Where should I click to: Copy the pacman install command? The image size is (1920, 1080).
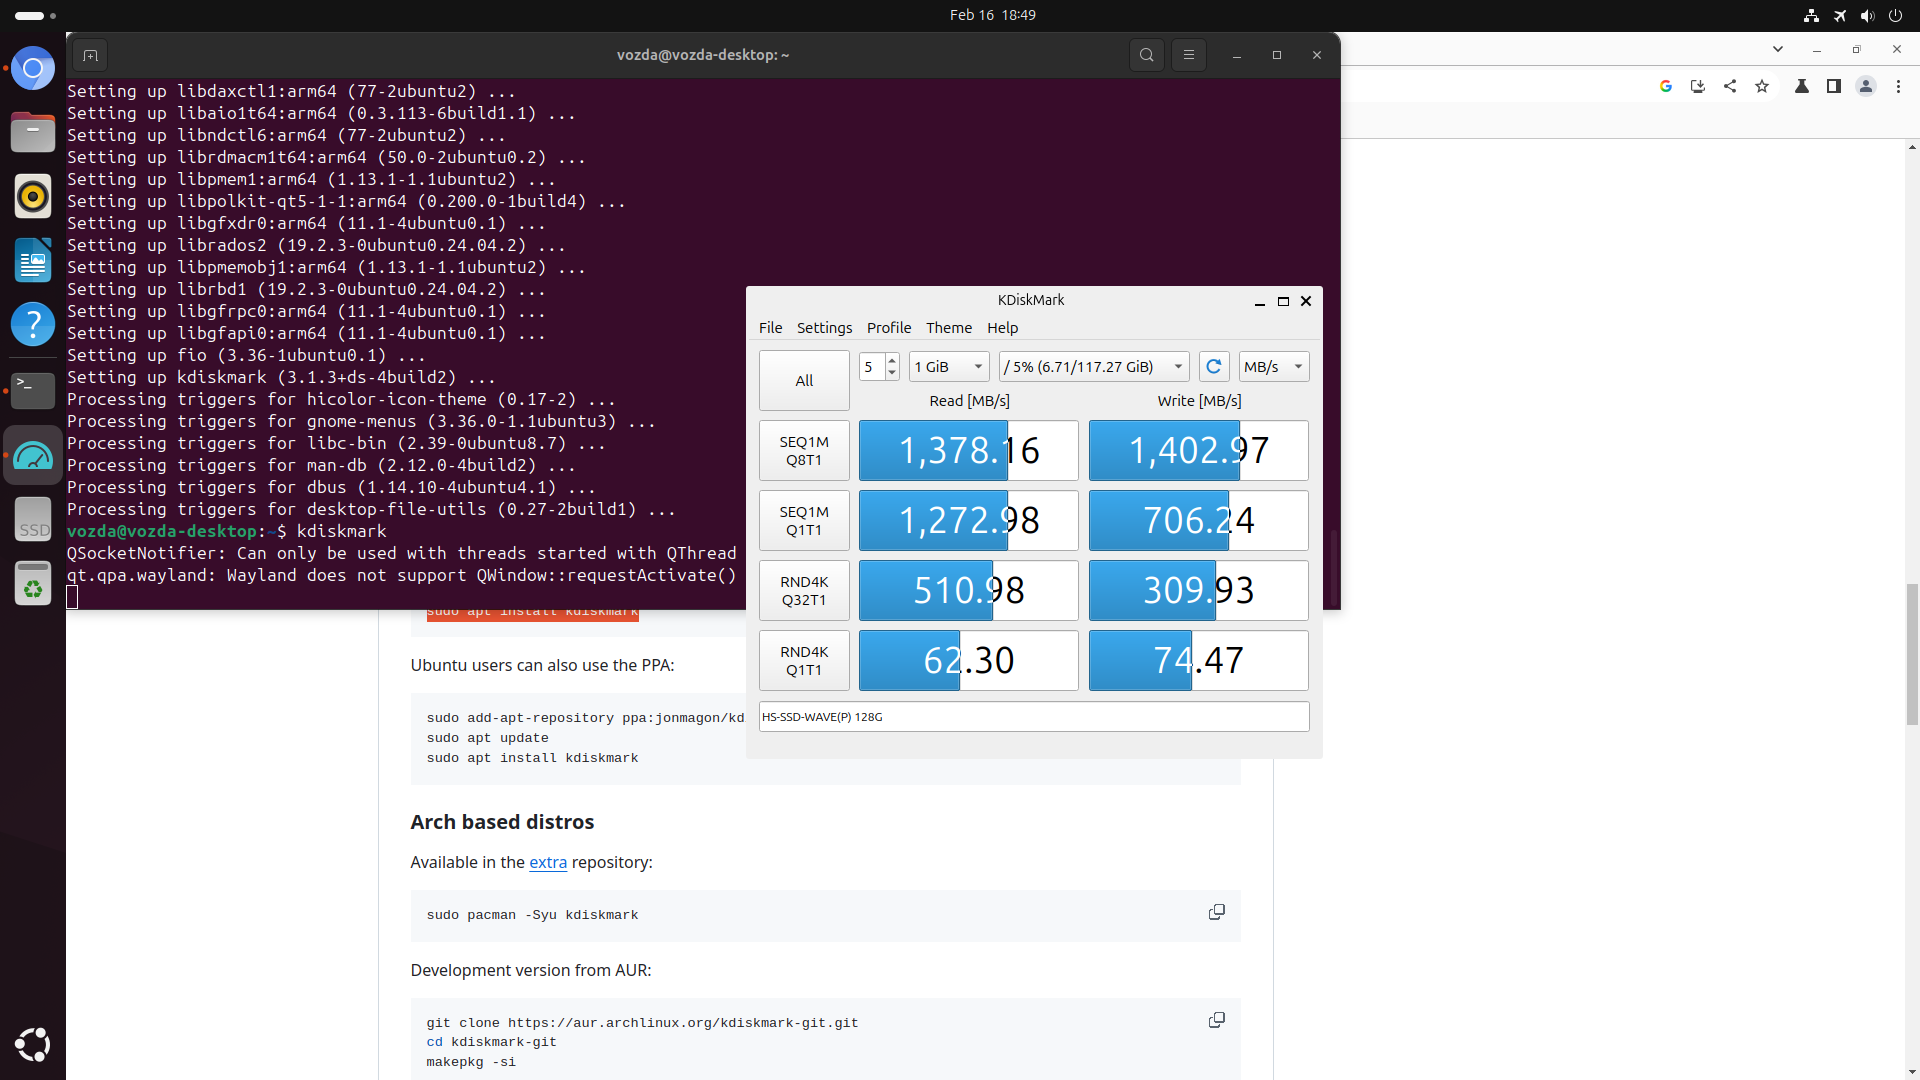[x=1217, y=912]
